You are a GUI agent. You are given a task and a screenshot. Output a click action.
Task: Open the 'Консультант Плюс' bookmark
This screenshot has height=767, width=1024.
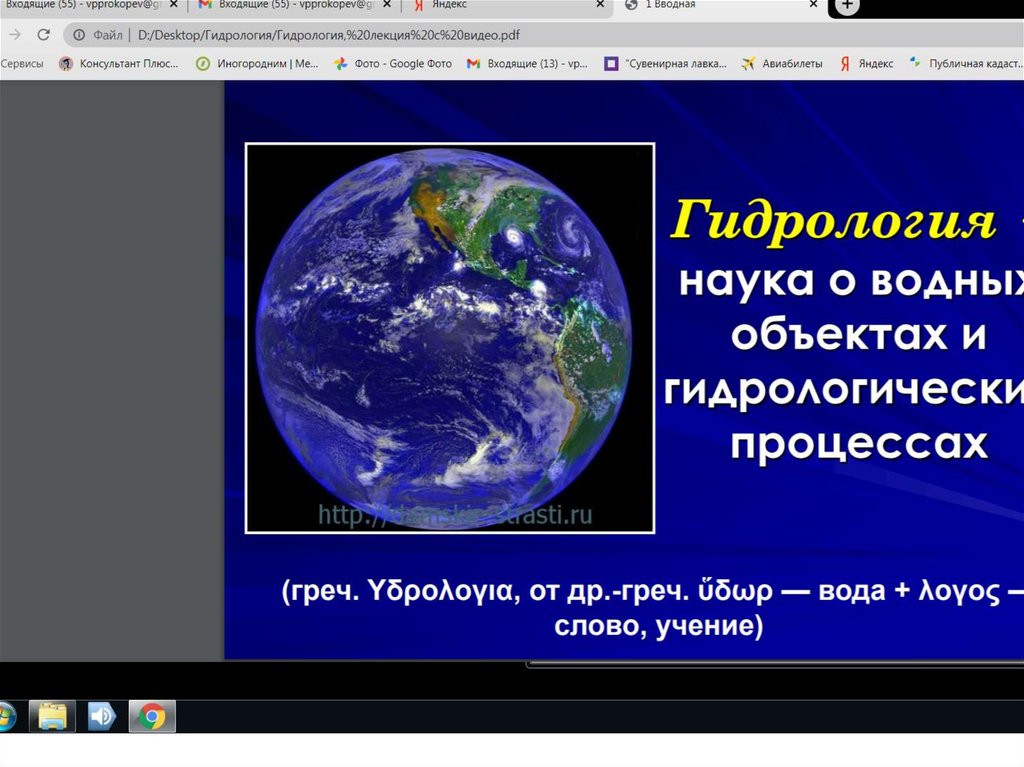[x=120, y=63]
